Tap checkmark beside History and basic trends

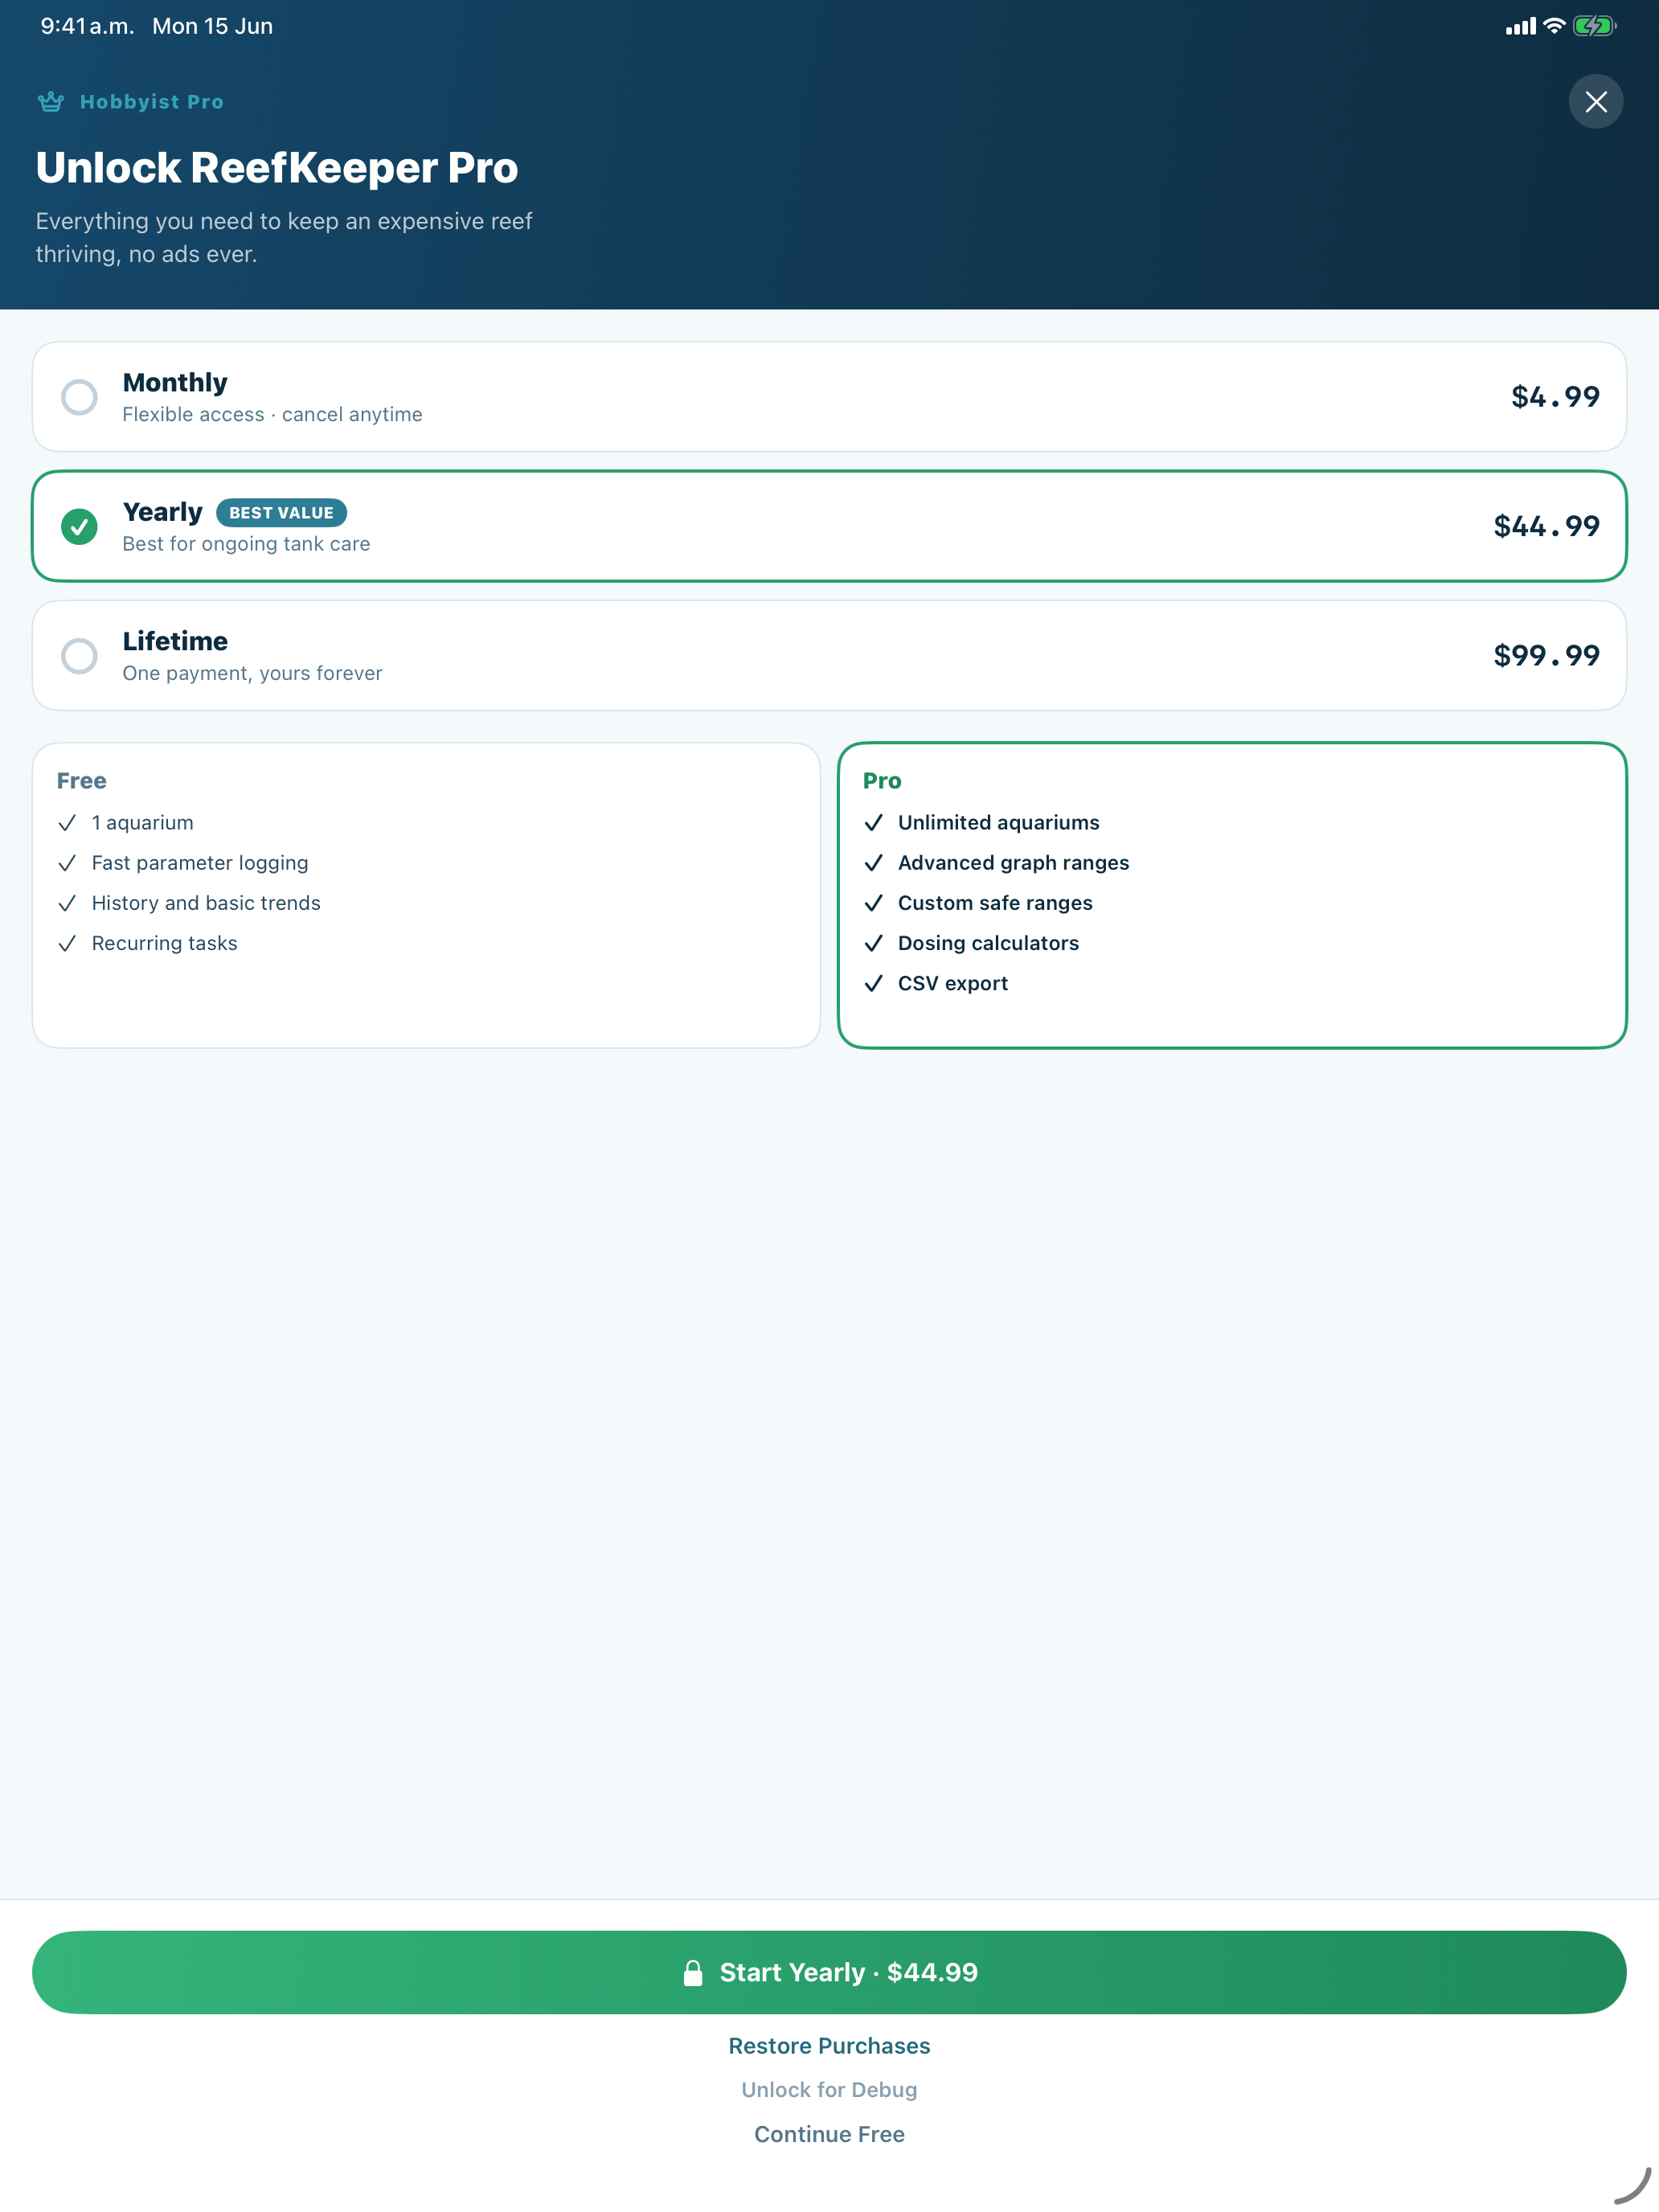tap(67, 903)
